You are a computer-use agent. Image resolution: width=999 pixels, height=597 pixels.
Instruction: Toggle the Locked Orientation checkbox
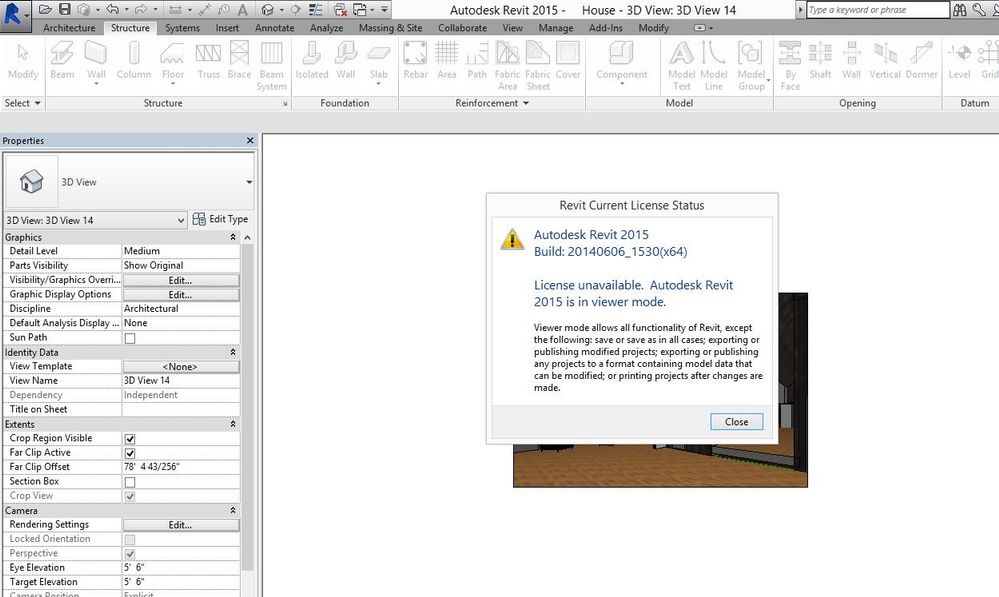130,540
